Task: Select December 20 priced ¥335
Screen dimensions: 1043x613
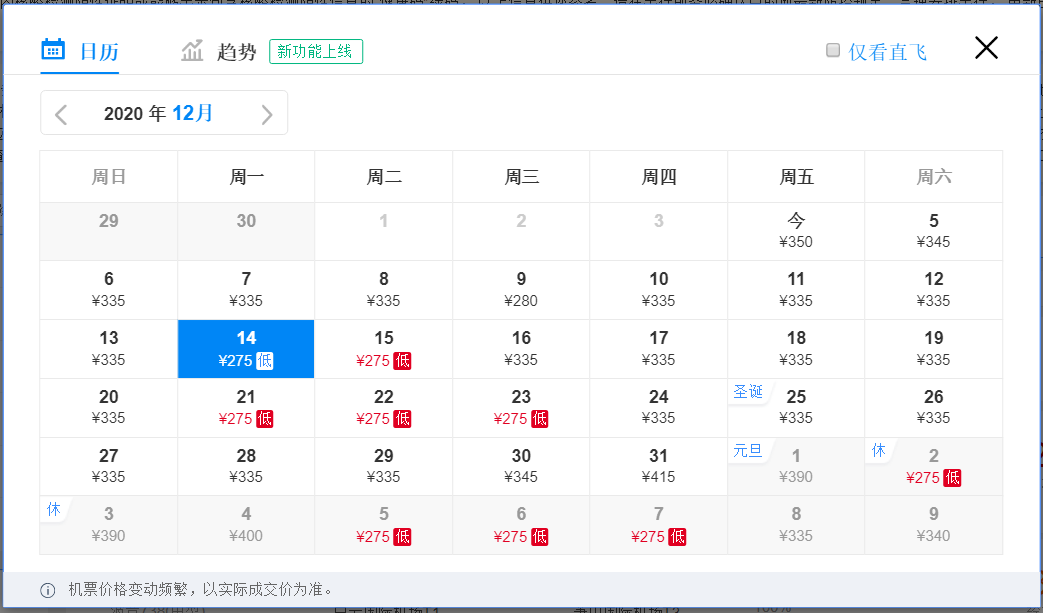Action: pyautogui.click(x=108, y=408)
